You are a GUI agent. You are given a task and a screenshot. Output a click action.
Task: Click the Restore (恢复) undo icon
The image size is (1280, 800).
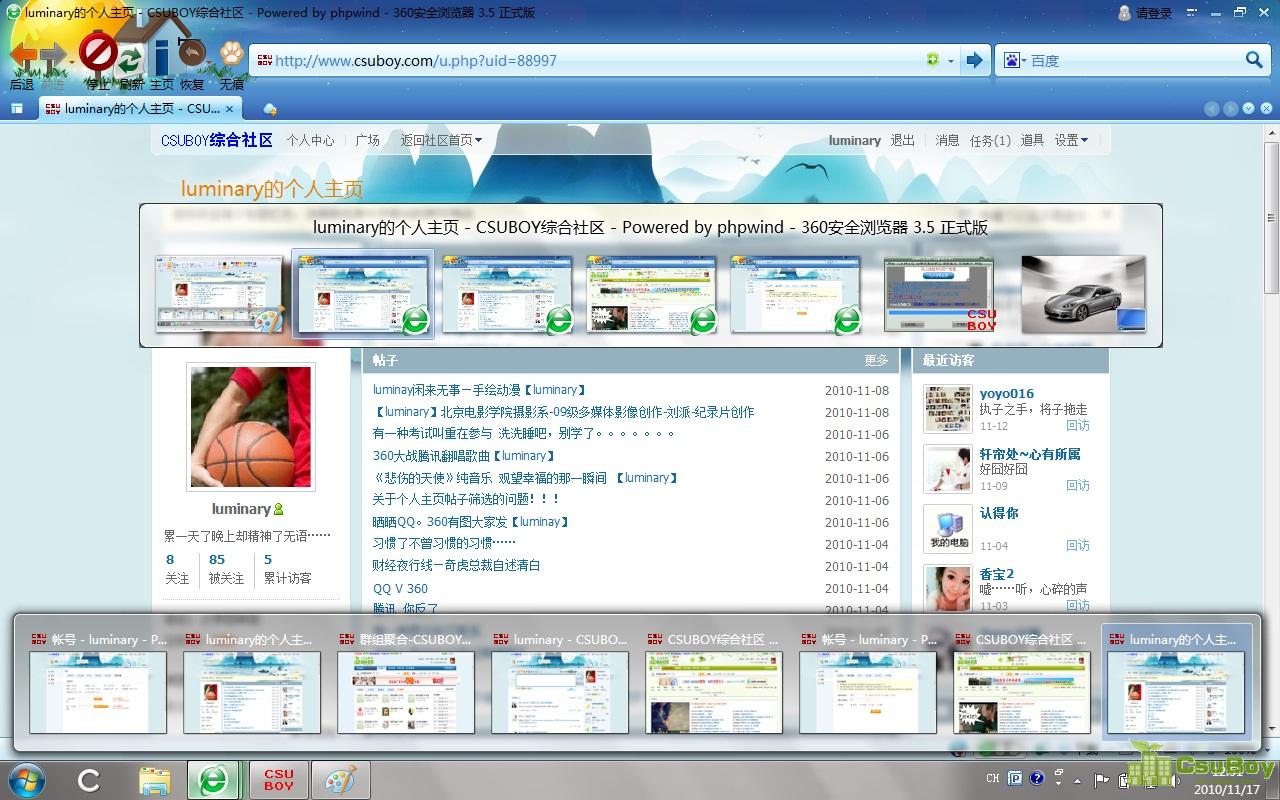pos(191,51)
